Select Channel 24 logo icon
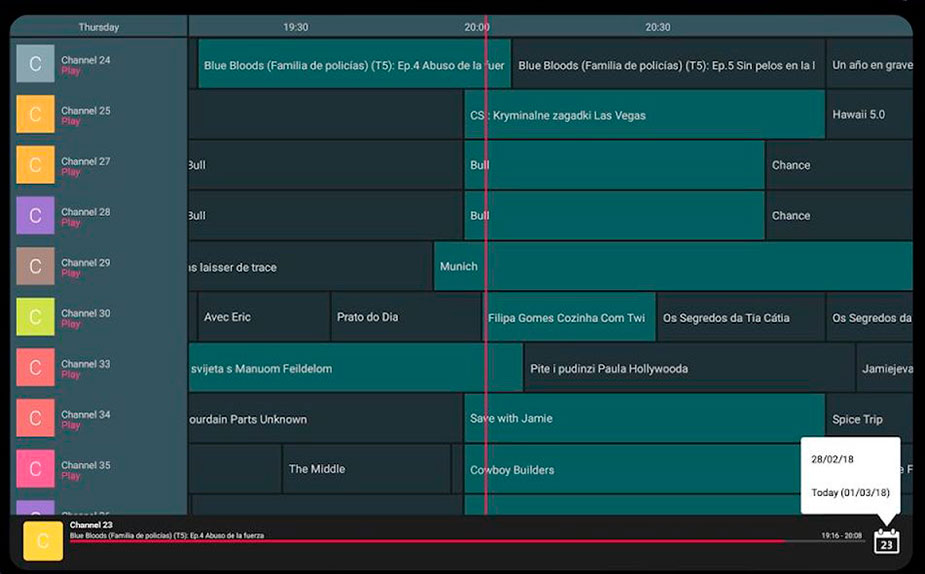Screen dimensions: 925x574 pos(35,63)
